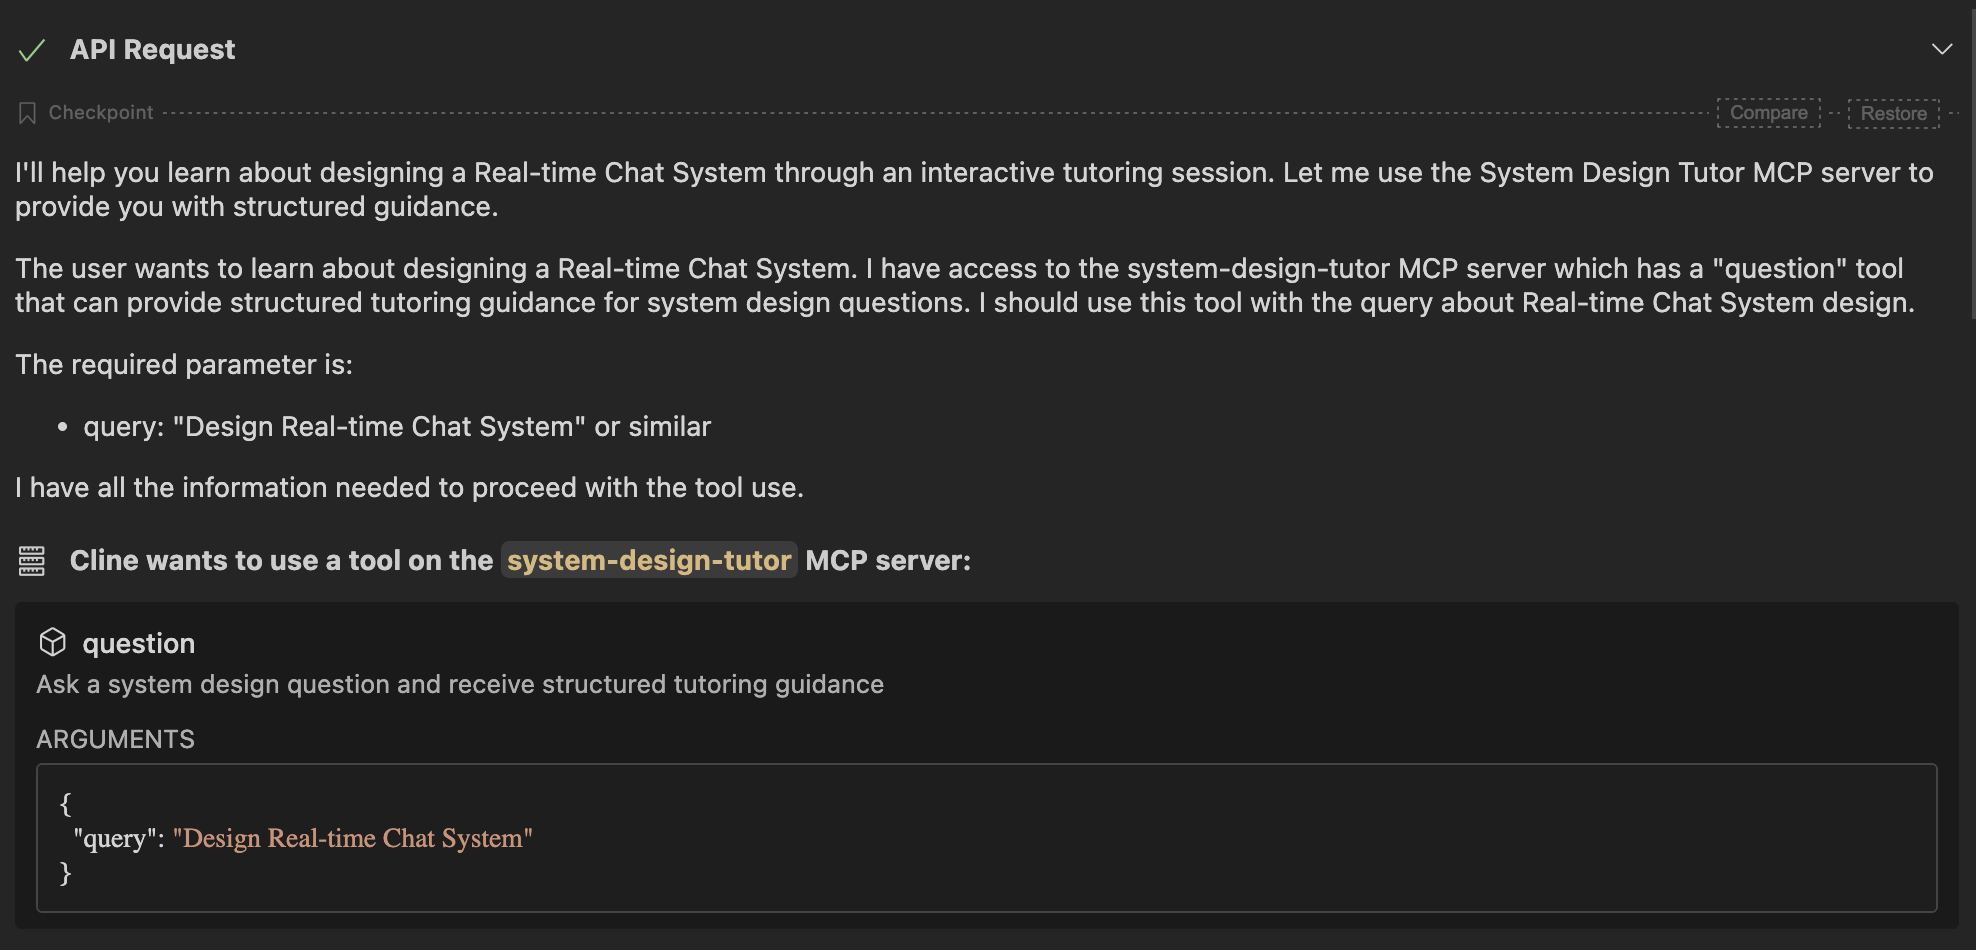The width and height of the screenshot is (1976, 950).
Task: Click the Compare checkpoint option
Action: click(1768, 112)
